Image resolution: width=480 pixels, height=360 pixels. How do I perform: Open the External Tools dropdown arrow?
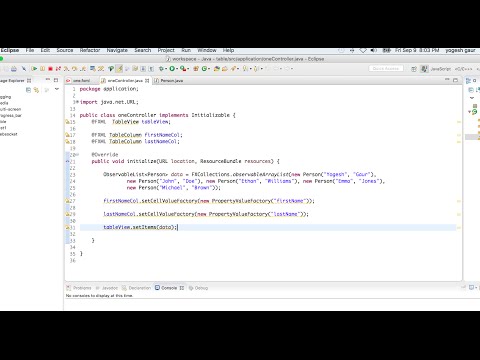tap(188, 69)
